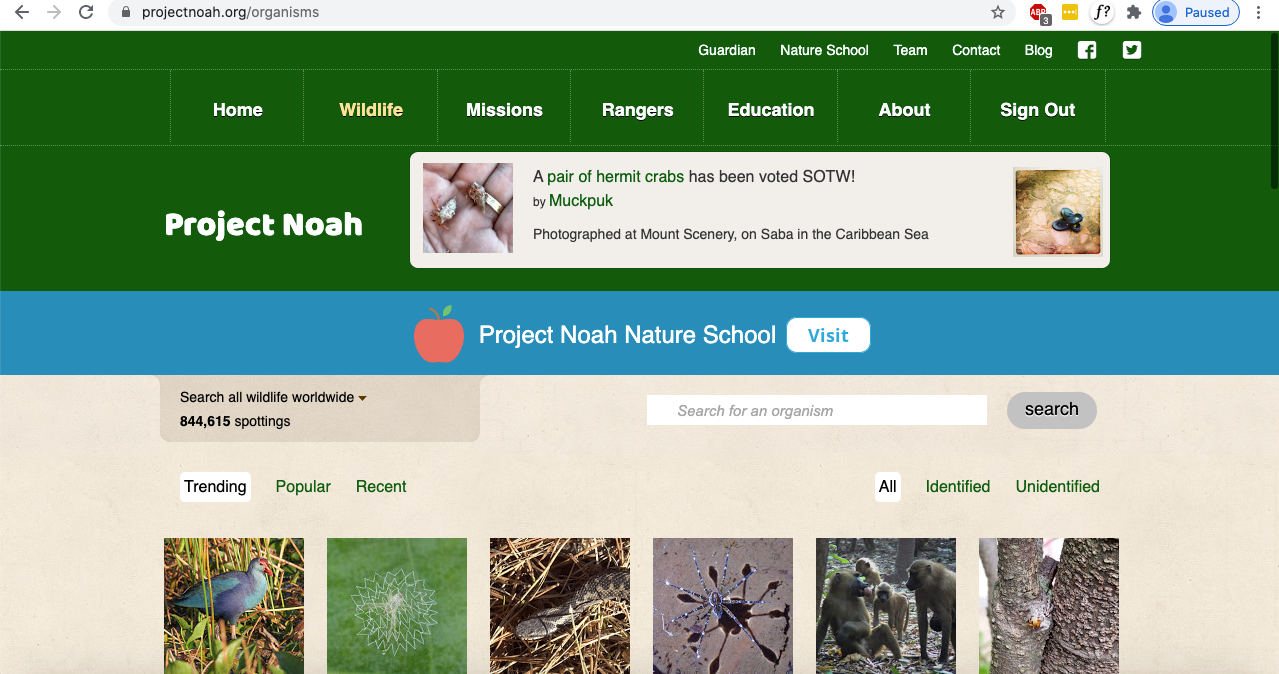Click the yellow extension icon
The width and height of the screenshot is (1279, 674).
pos(1069,13)
